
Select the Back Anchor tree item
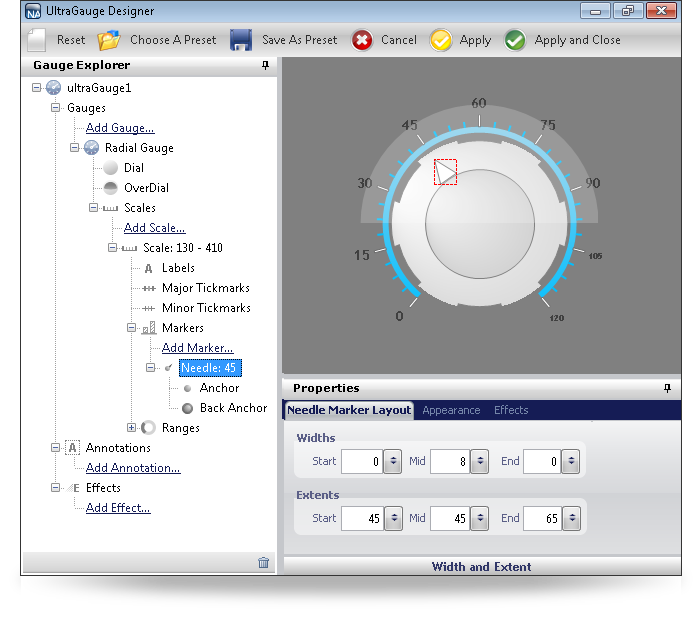233,408
